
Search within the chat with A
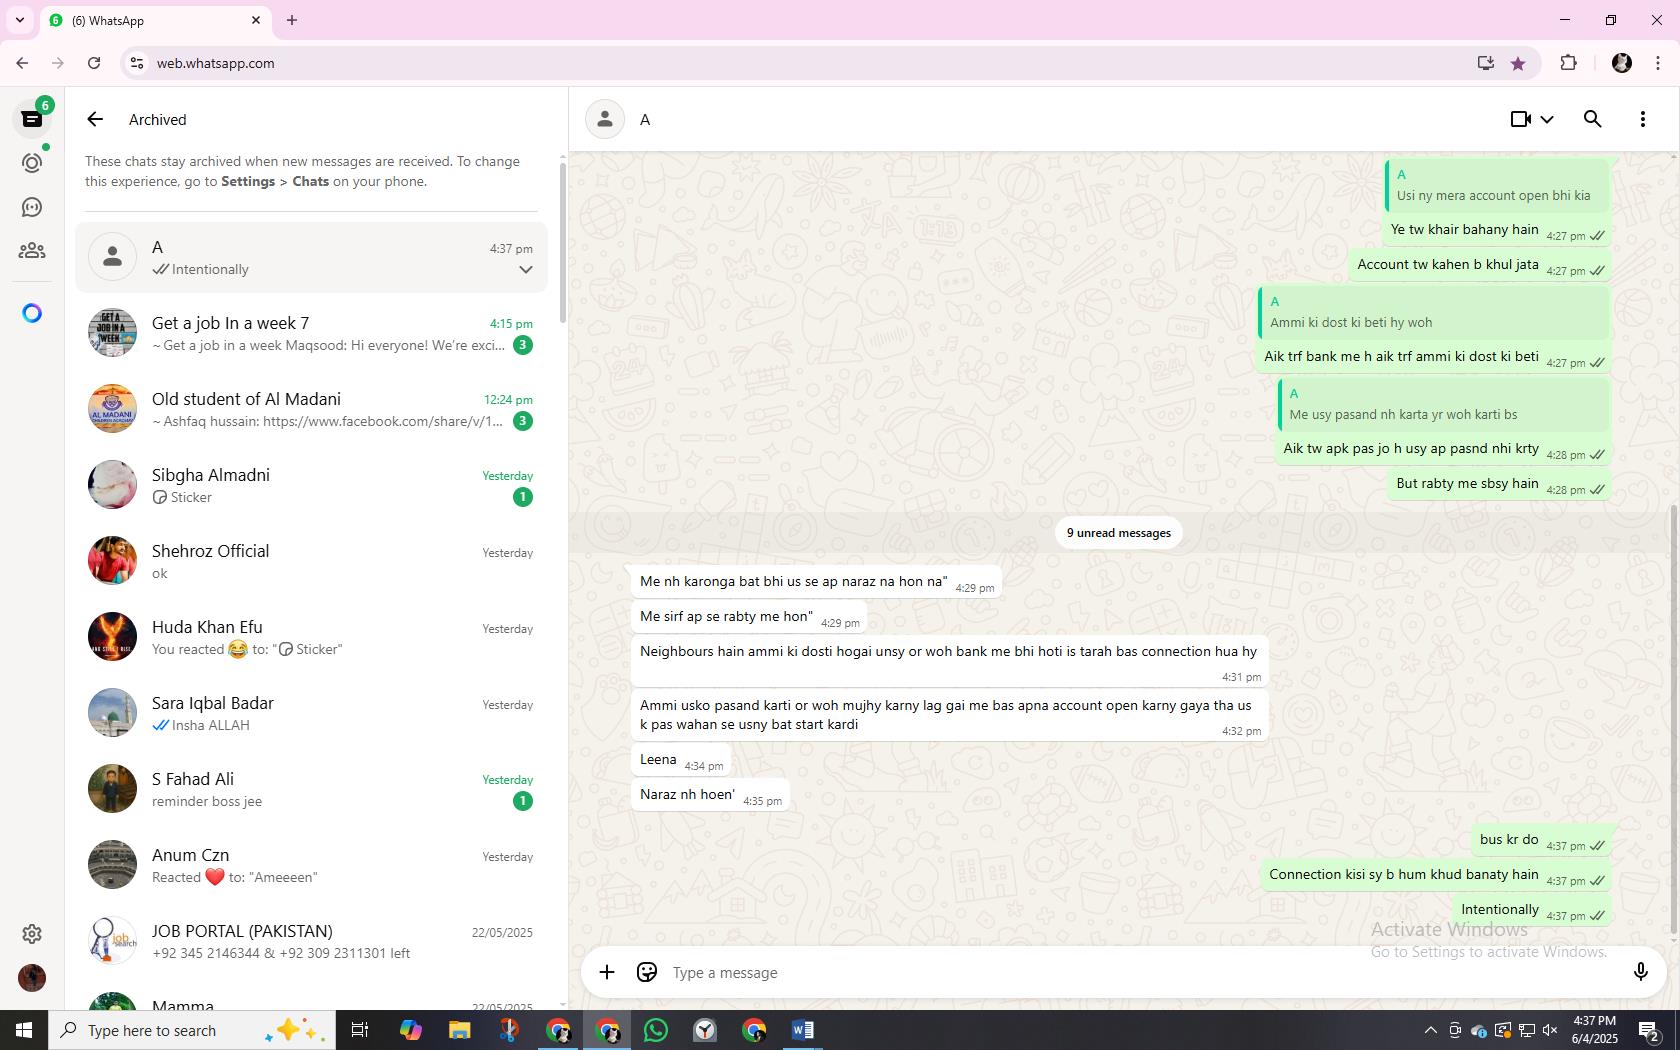click(1593, 119)
